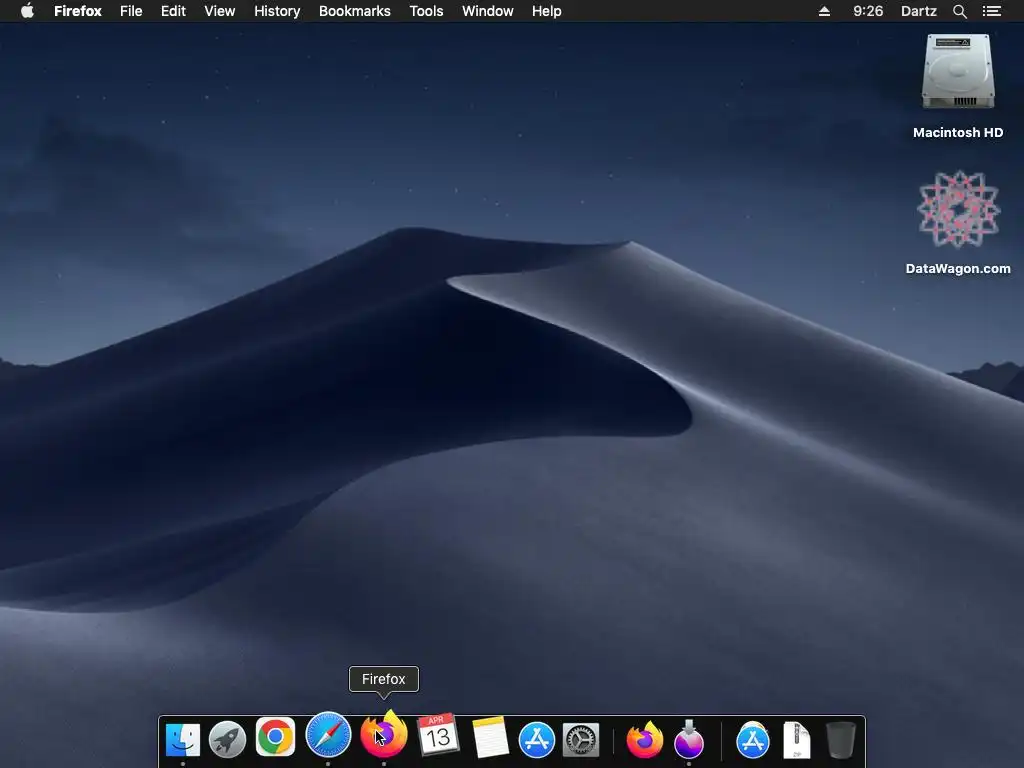Image resolution: width=1024 pixels, height=768 pixels.
Task: Open the macOS installer icon in Dock
Action: pyautogui.click(x=689, y=740)
